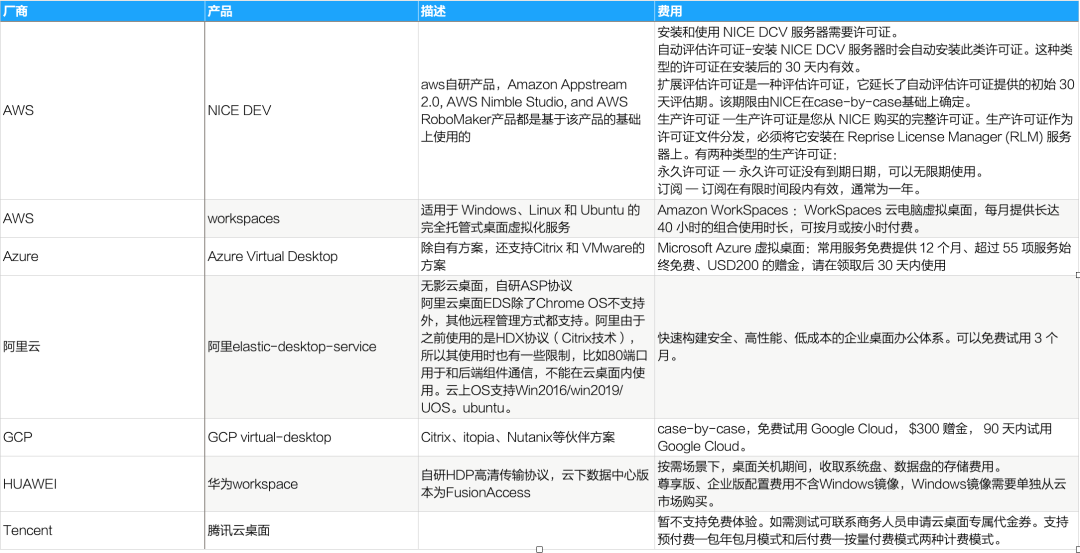This screenshot has height=553, width=1080.
Task: Click the '产品' column header
Action: tap(312, 12)
